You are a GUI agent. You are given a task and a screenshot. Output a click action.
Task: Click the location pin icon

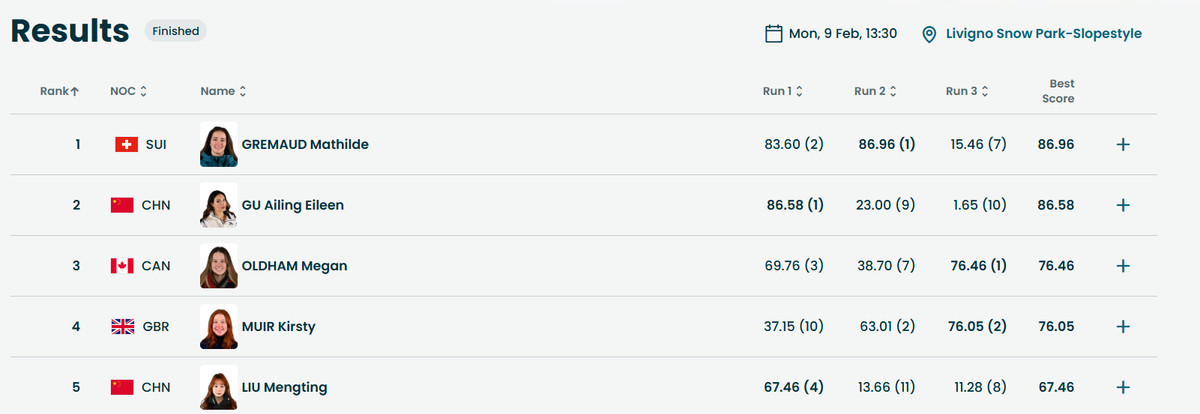point(929,34)
